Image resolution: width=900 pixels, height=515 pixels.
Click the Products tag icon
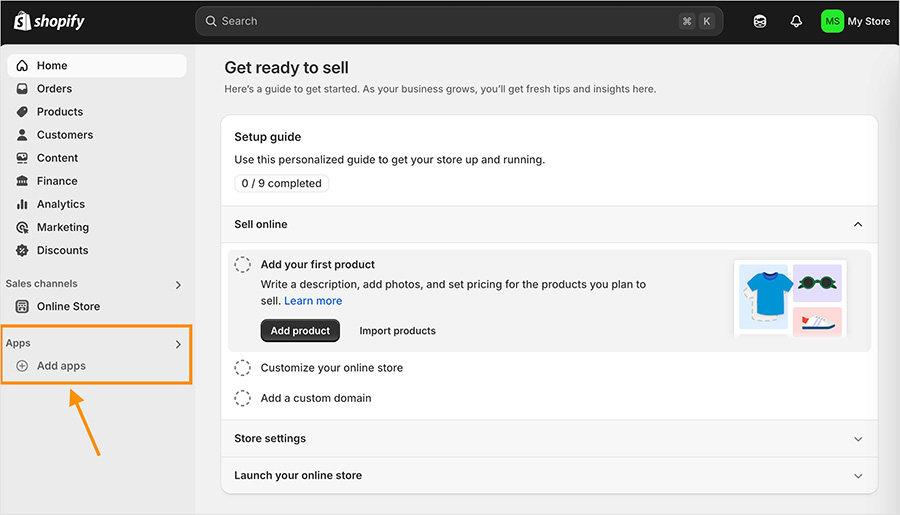(22, 111)
